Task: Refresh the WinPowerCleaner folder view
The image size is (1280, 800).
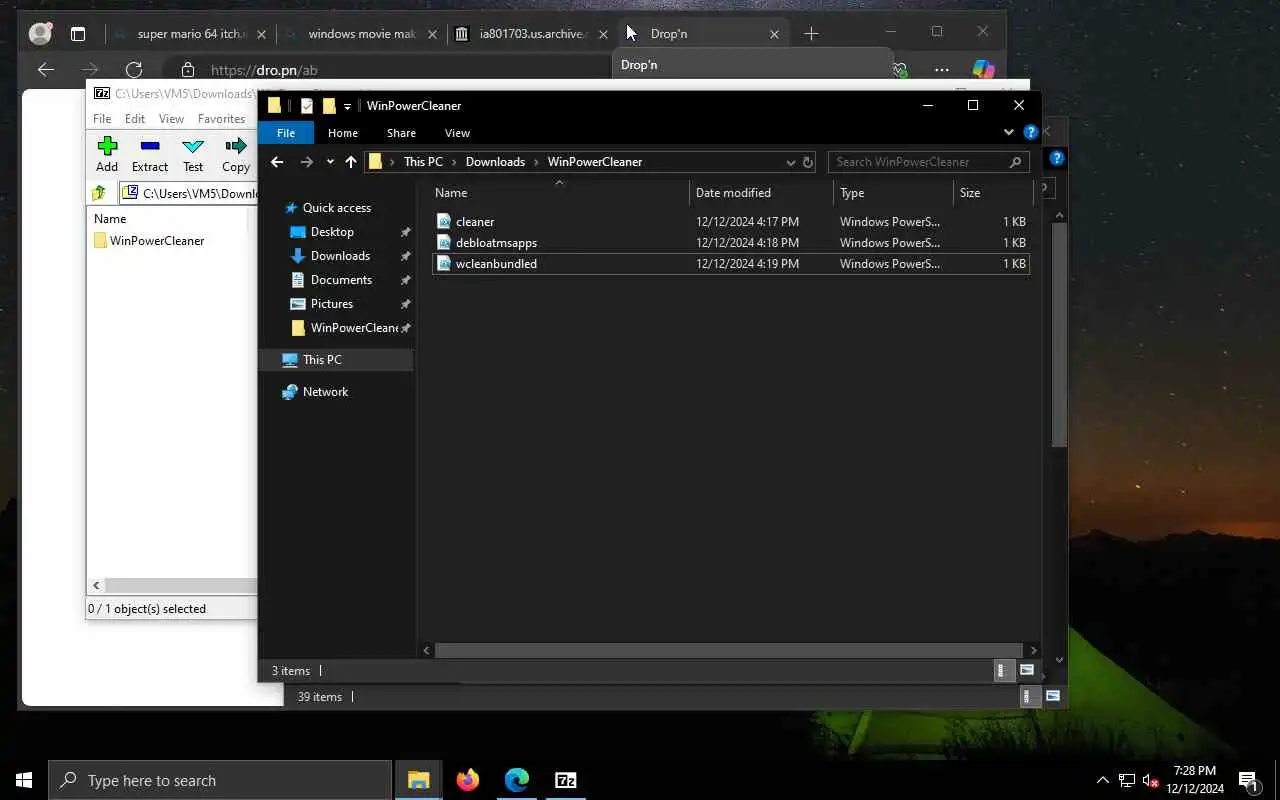Action: pos(808,162)
